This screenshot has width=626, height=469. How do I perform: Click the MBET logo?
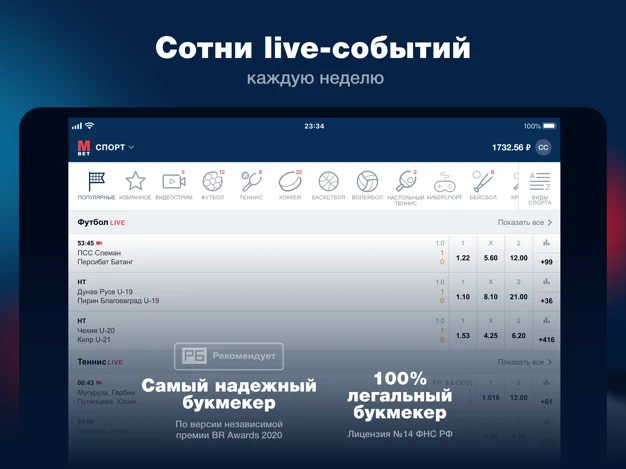click(84, 147)
